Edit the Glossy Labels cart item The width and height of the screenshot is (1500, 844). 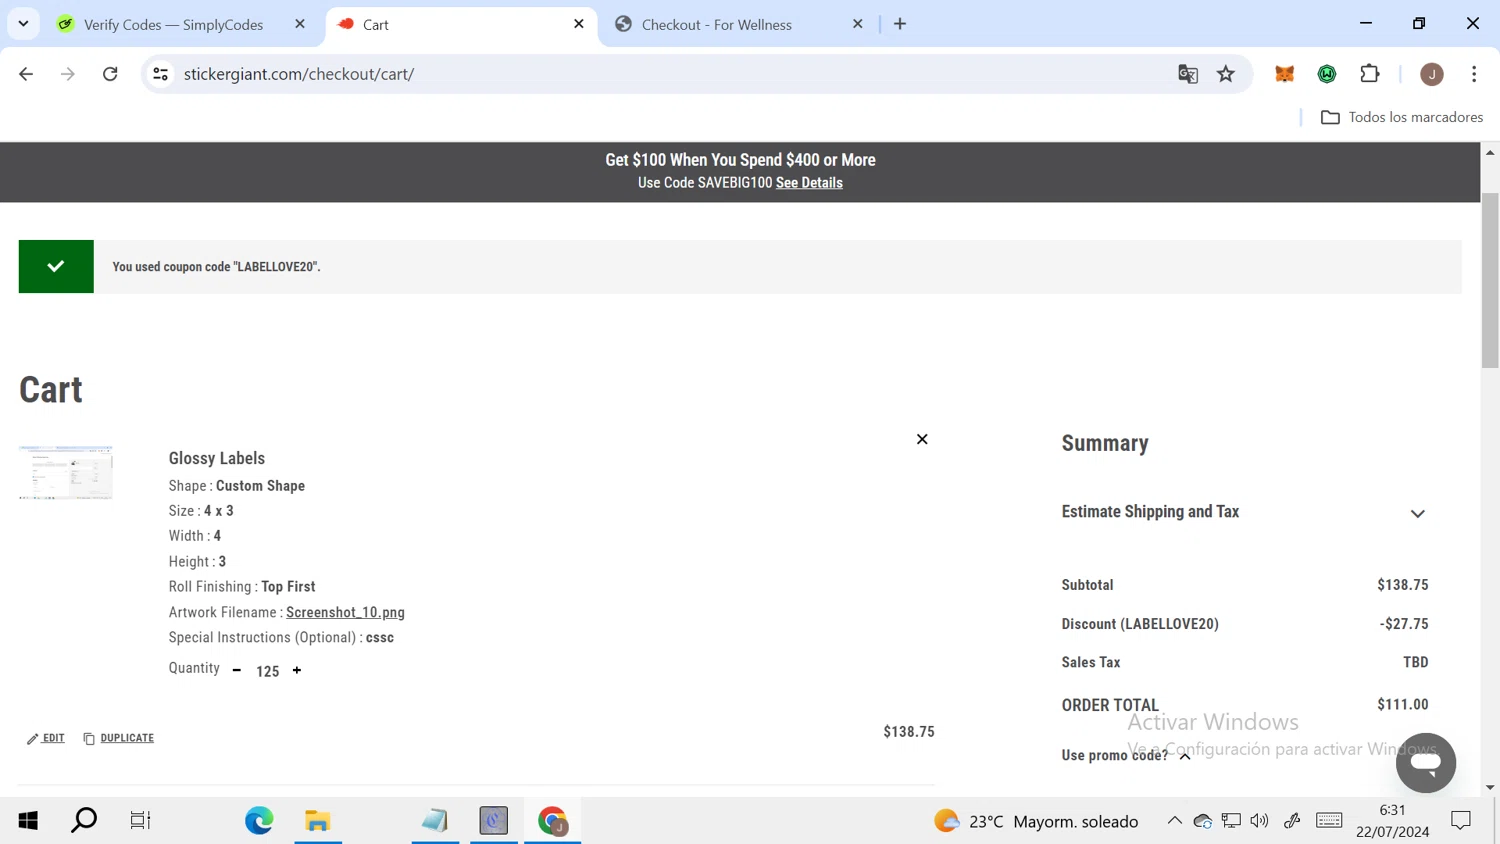click(46, 738)
